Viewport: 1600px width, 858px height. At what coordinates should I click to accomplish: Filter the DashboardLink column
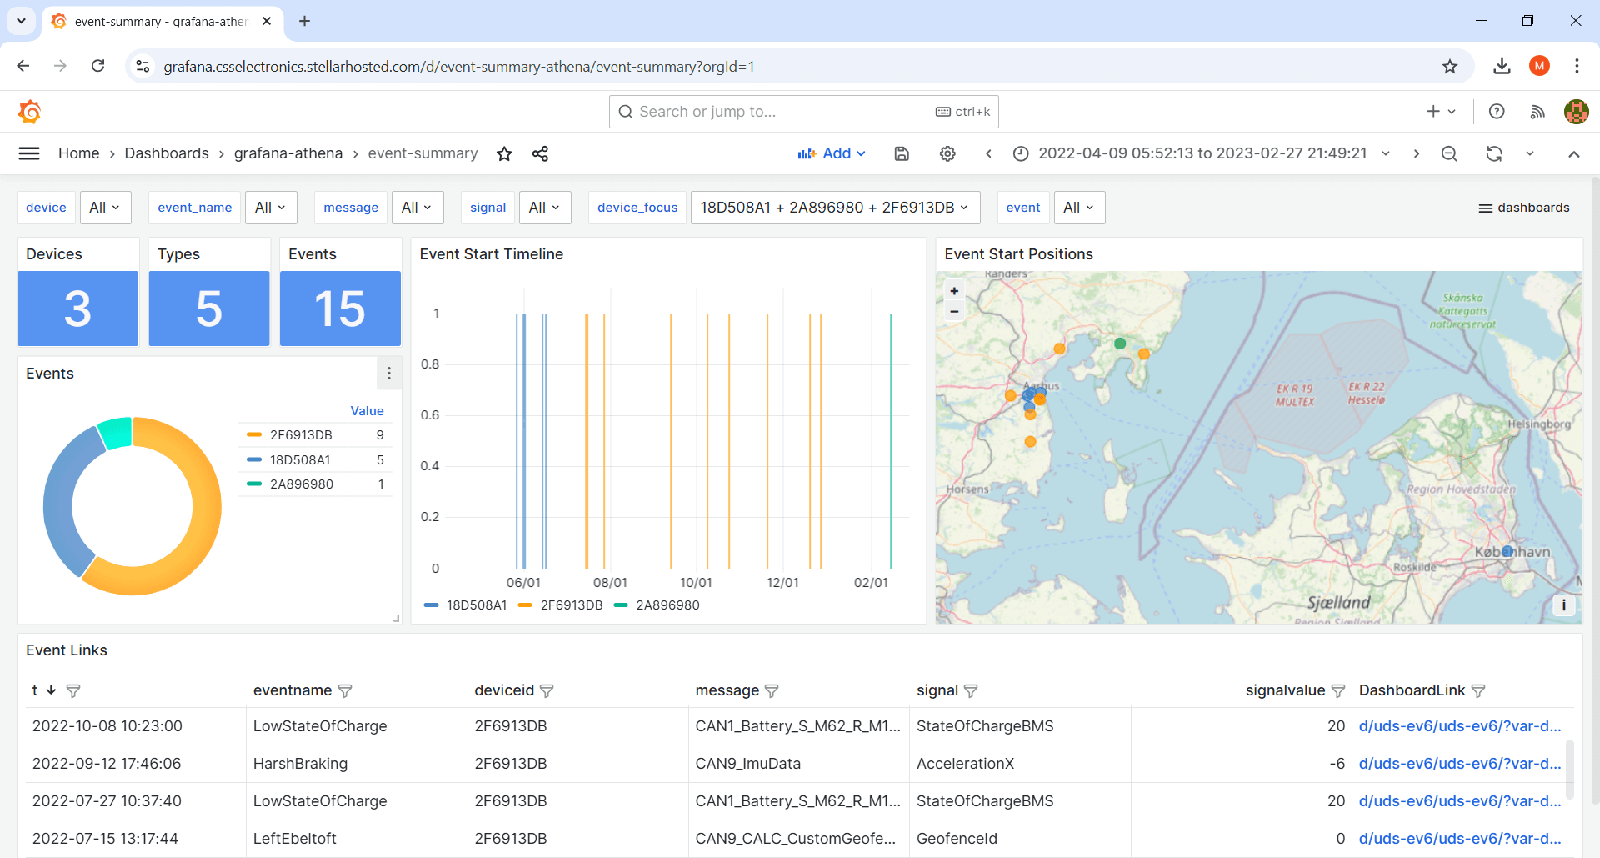tap(1478, 691)
